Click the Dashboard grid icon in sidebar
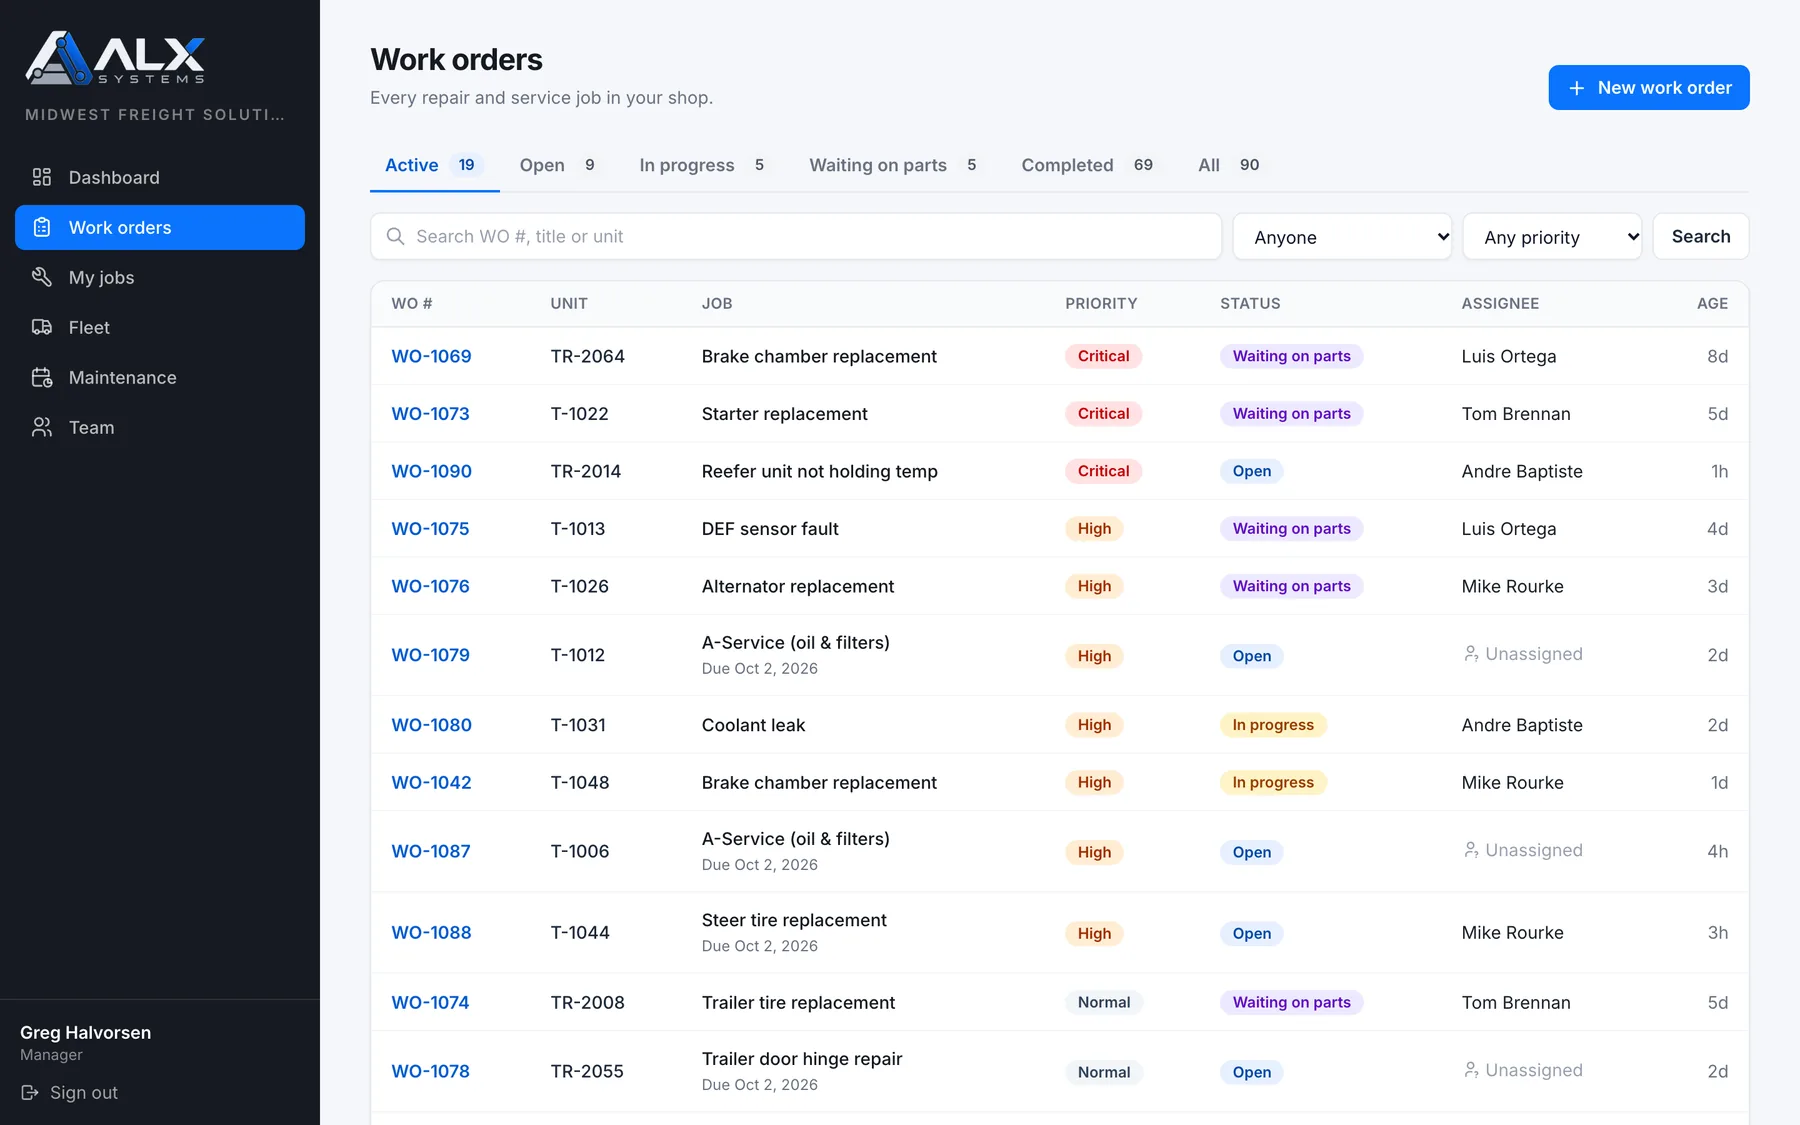The height and width of the screenshot is (1125, 1800). click(x=41, y=177)
